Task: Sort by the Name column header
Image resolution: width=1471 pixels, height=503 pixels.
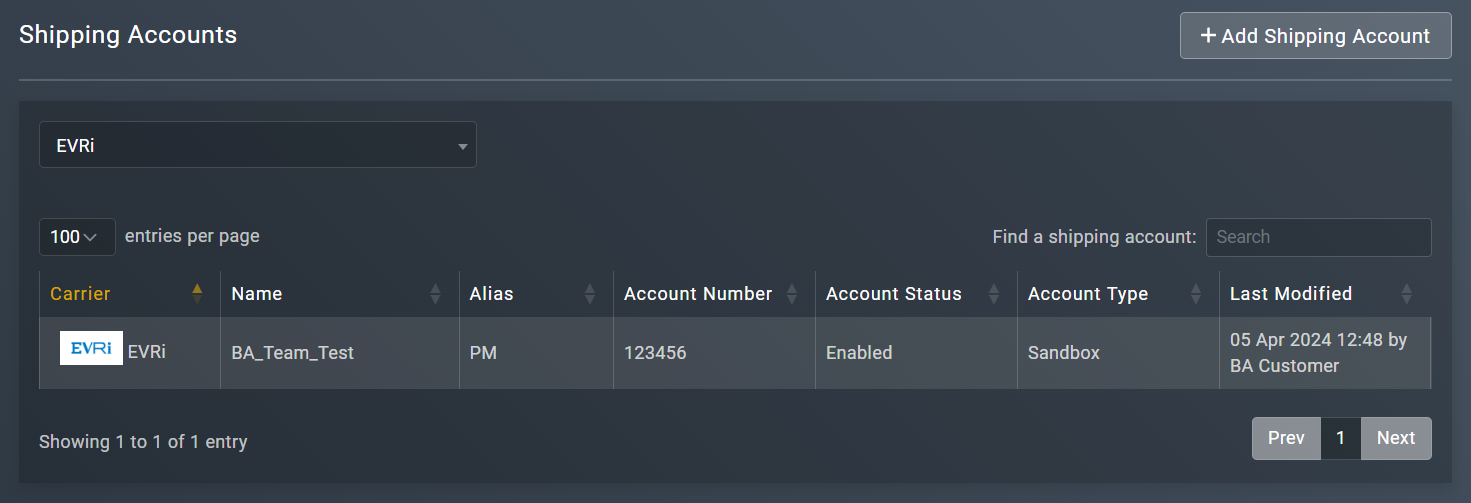Action: (x=340, y=294)
